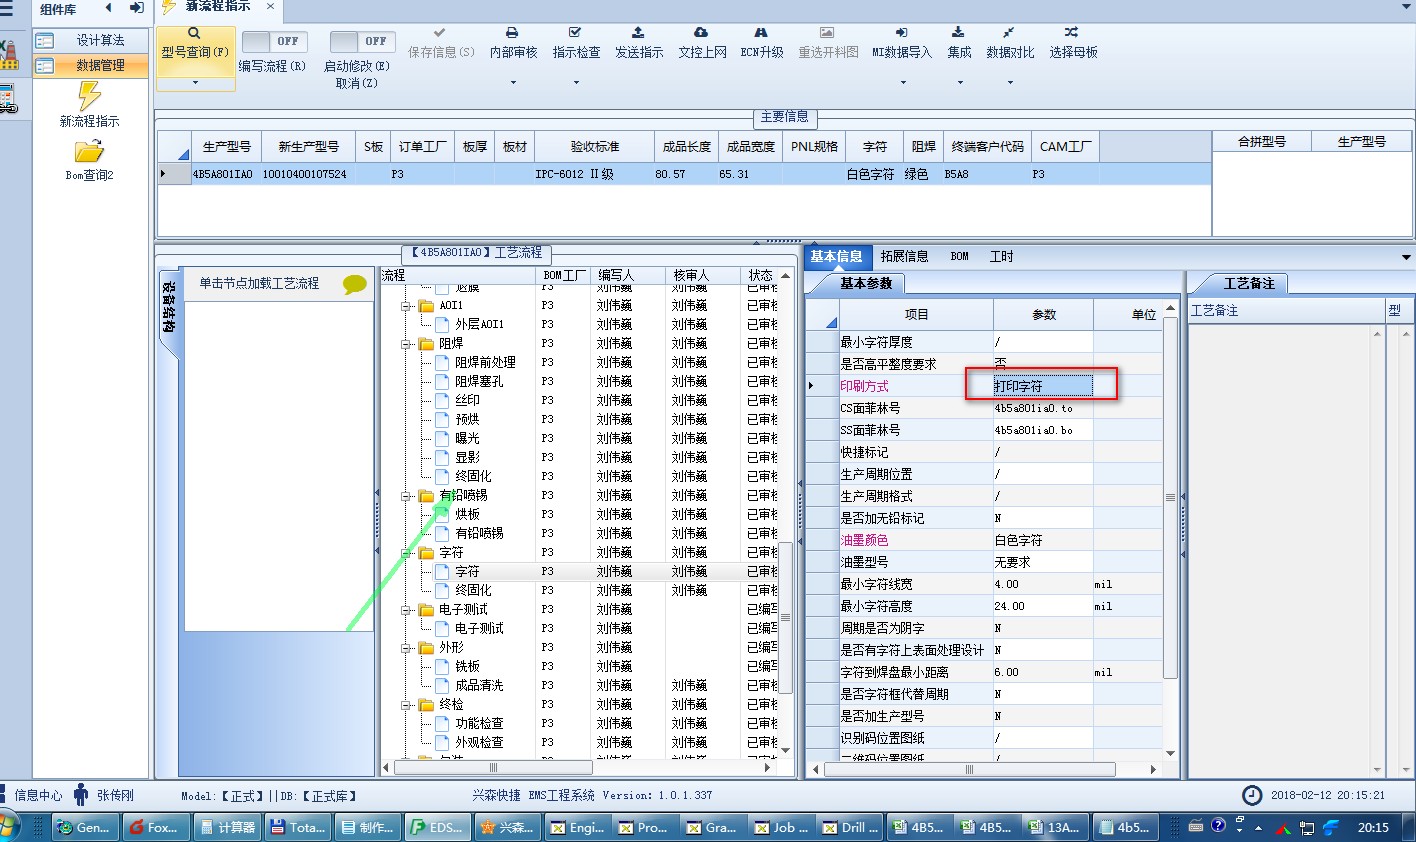Viewport: 1416px width, 842px height.
Task: Open the Foxit taskbar item
Action: pos(155,827)
